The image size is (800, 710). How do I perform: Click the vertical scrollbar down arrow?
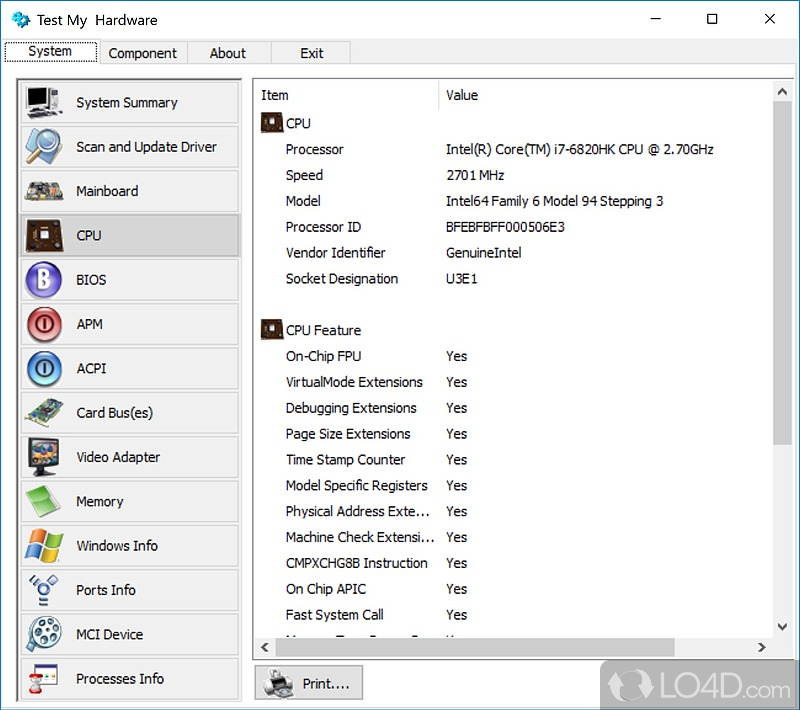pyautogui.click(x=783, y=626)
